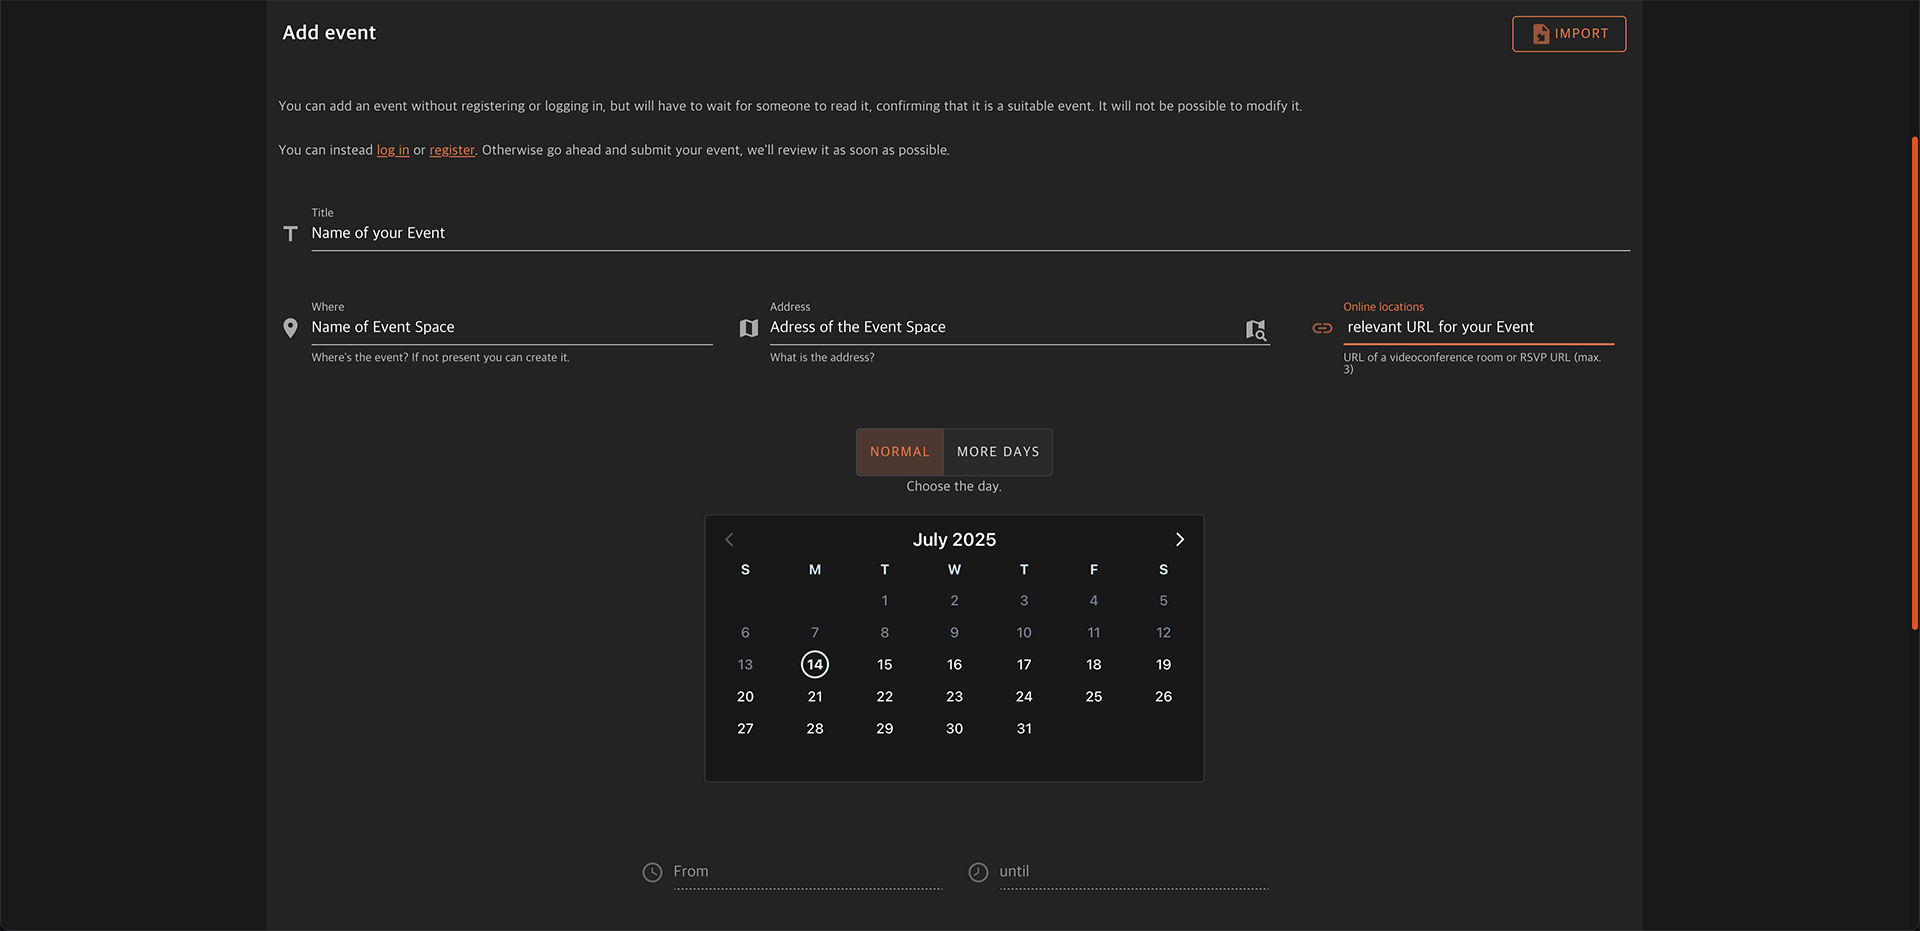
Task: Click the map icon beside Address field
Action: (748, 328)
